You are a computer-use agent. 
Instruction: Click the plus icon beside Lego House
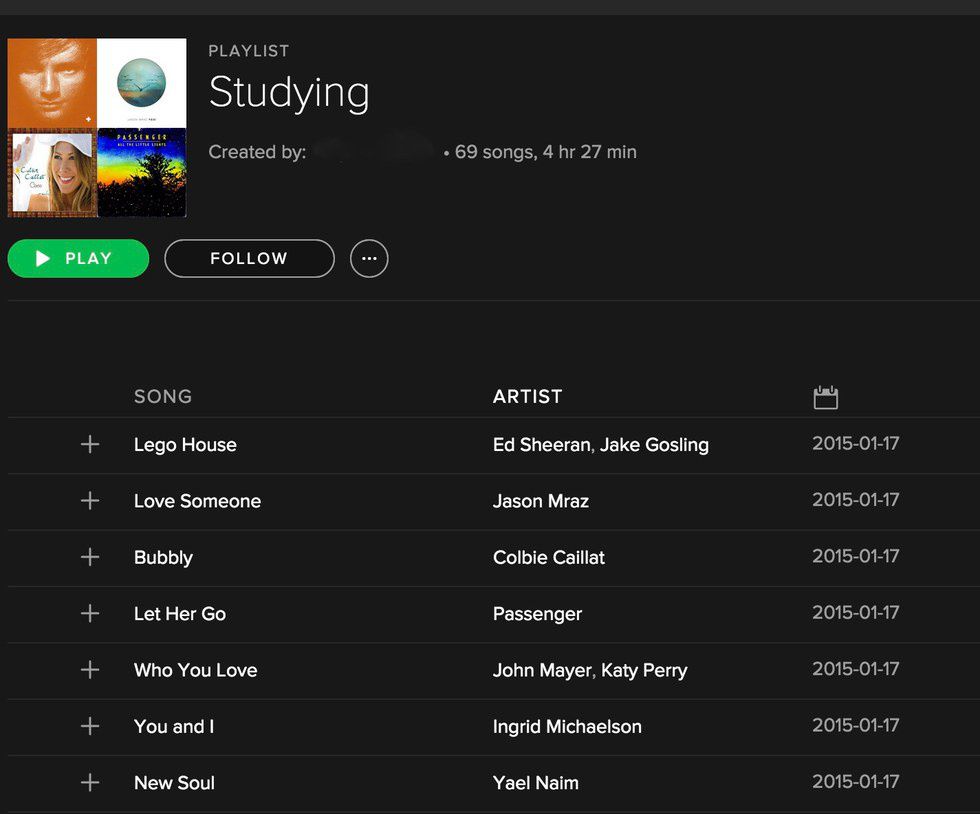(90, 444)
